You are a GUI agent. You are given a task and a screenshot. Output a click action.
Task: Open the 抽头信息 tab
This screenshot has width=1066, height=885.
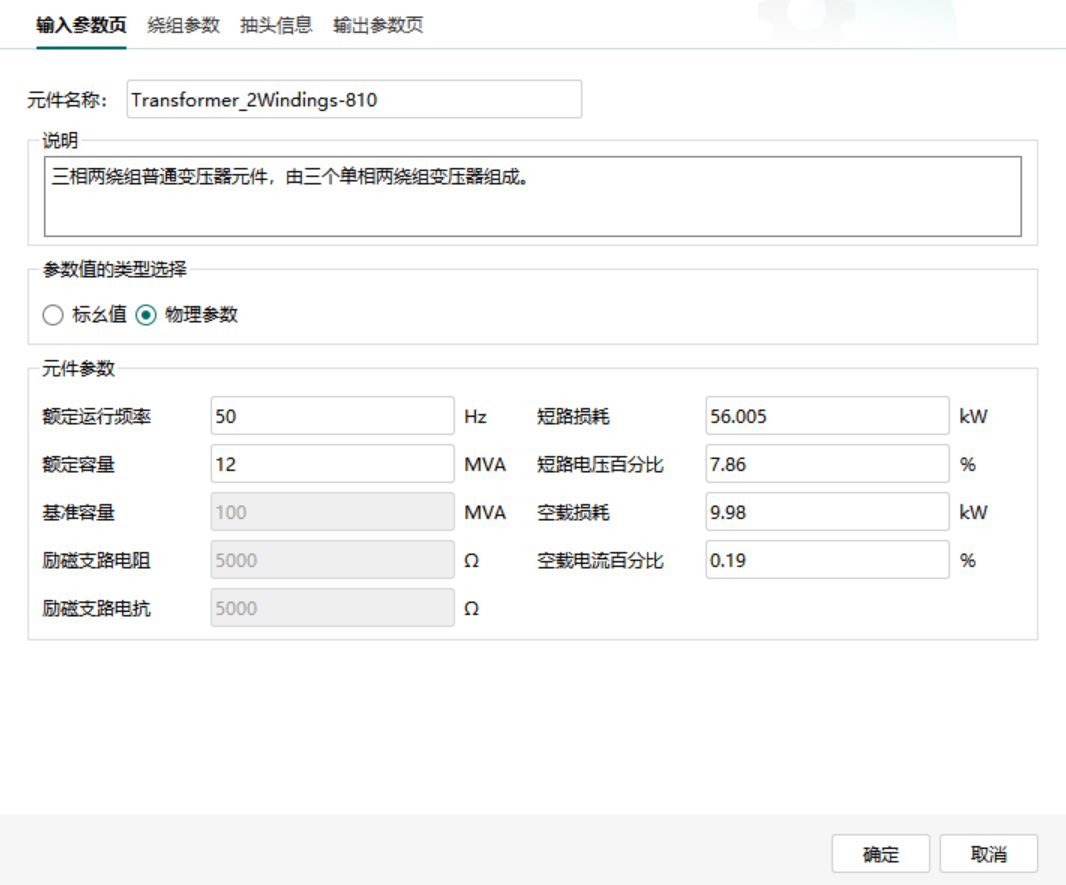click(276, 25)
